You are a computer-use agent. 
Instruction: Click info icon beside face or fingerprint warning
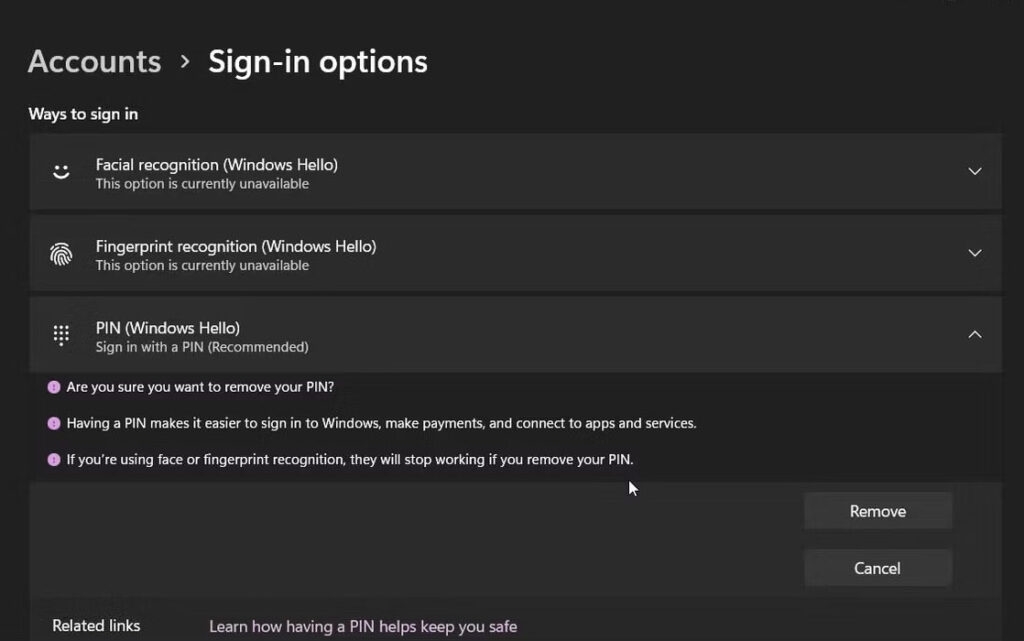(54, 460)
